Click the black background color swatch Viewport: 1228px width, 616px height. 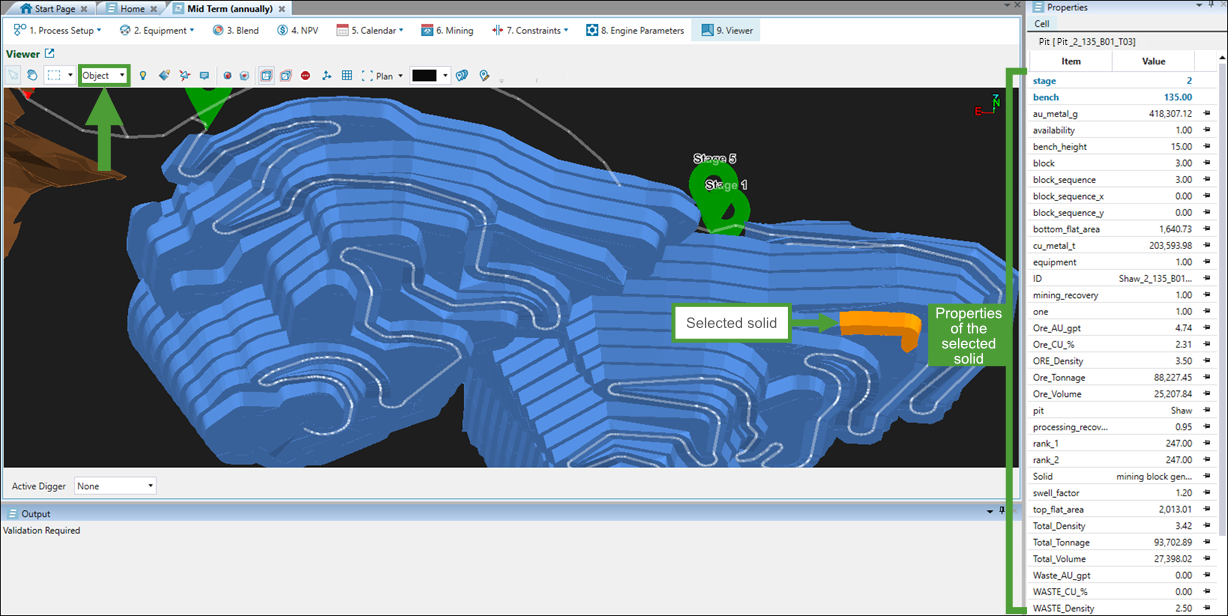pos(424,75)
